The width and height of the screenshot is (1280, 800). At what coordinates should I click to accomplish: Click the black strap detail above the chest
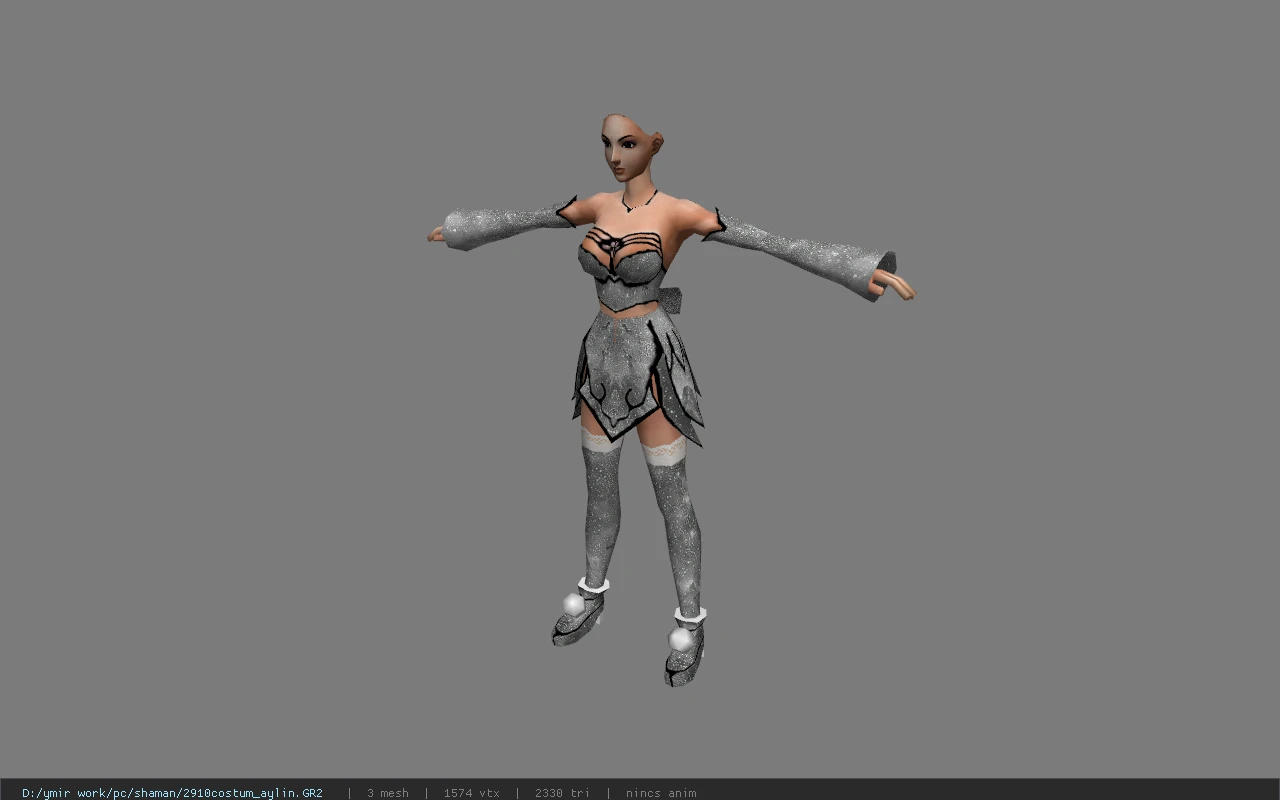[x=618, y=240]
